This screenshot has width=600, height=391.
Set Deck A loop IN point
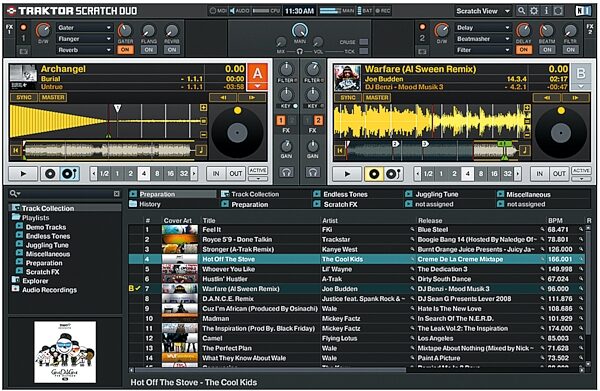216,174
